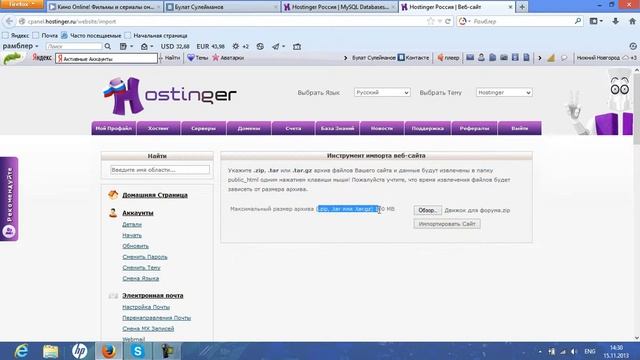Open the Rambler send arrow dropdown
The width and height of the screenshot is (640, 360).
[278, 47]
